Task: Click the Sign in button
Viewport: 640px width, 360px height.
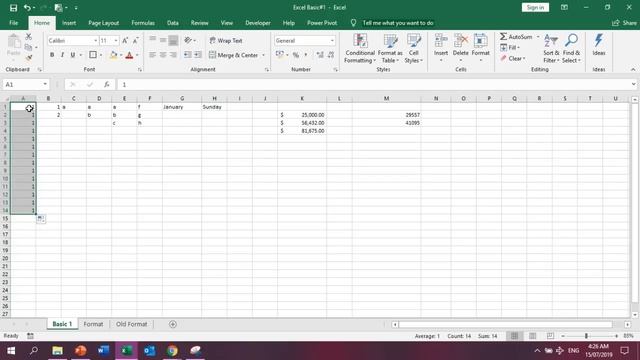Action: coord(535,7)
